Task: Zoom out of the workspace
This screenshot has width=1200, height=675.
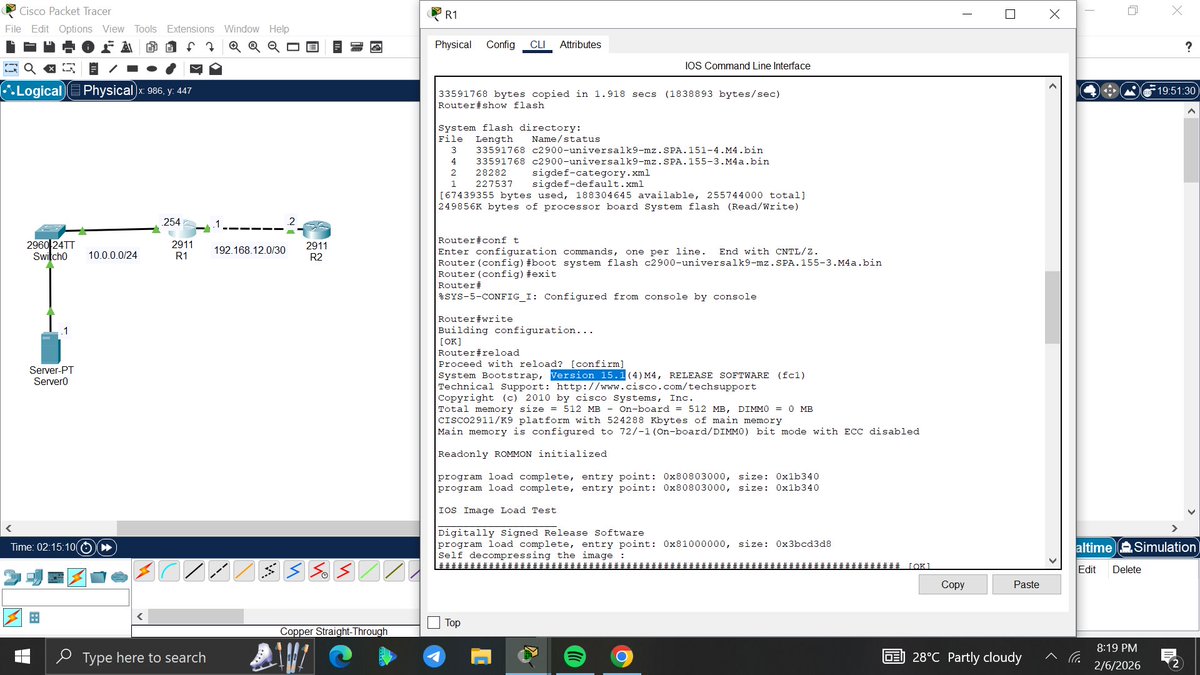Action: coord(272,47)
